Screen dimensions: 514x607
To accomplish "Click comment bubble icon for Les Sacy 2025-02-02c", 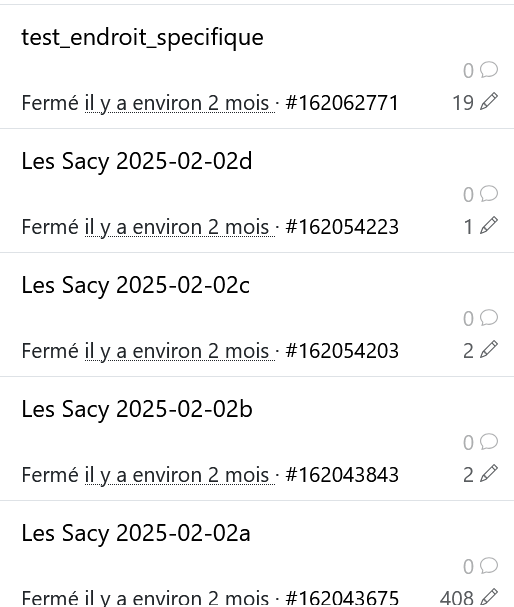I will point(488,318).
